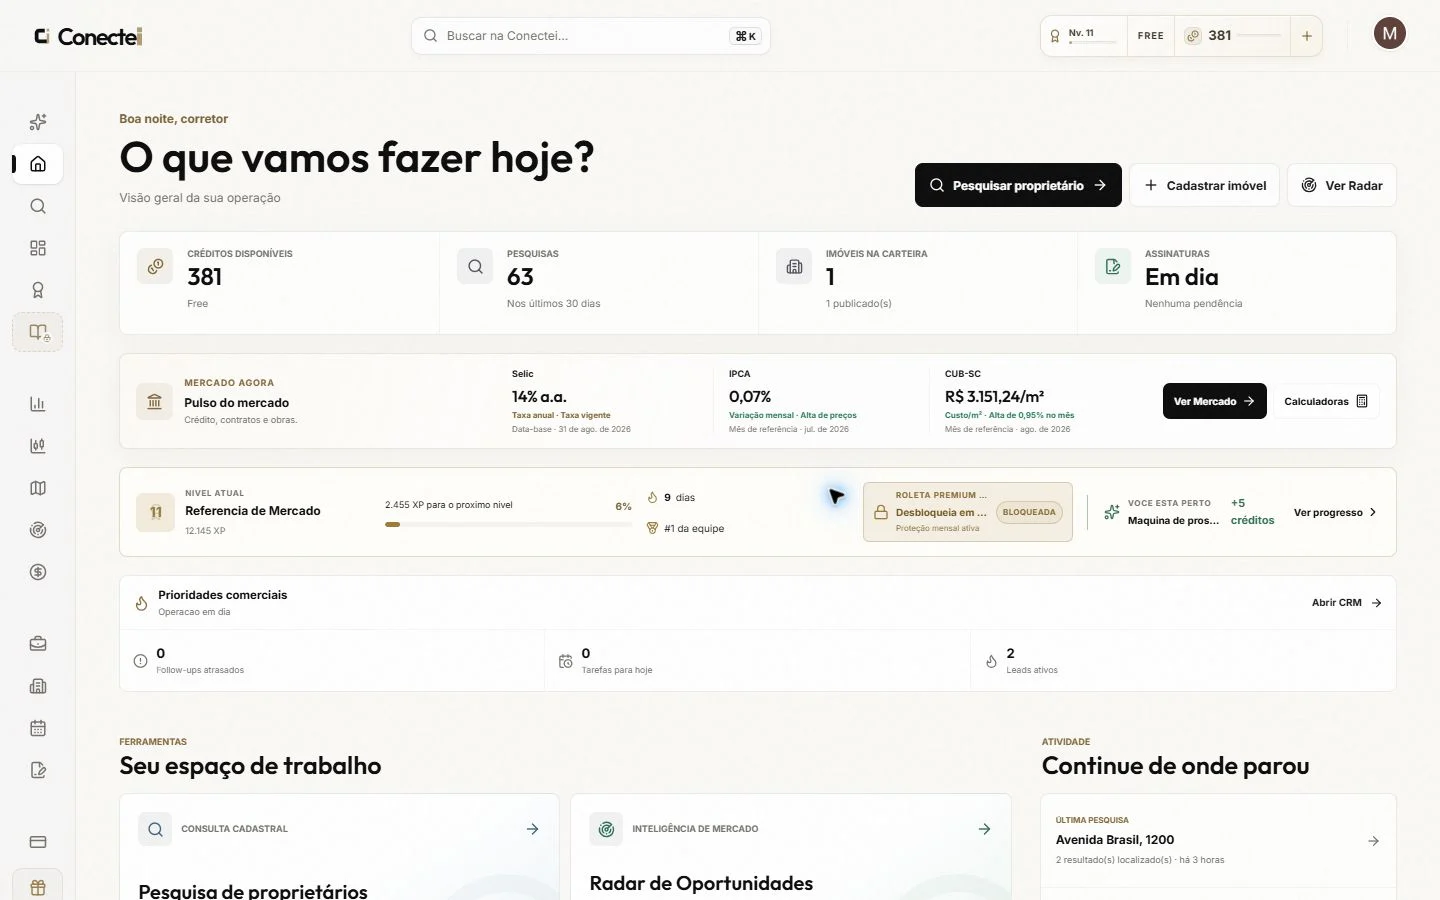Screen dimensions: 1440x900
Task: Open the map sidebar icon
Action: (x=38, y=488)
